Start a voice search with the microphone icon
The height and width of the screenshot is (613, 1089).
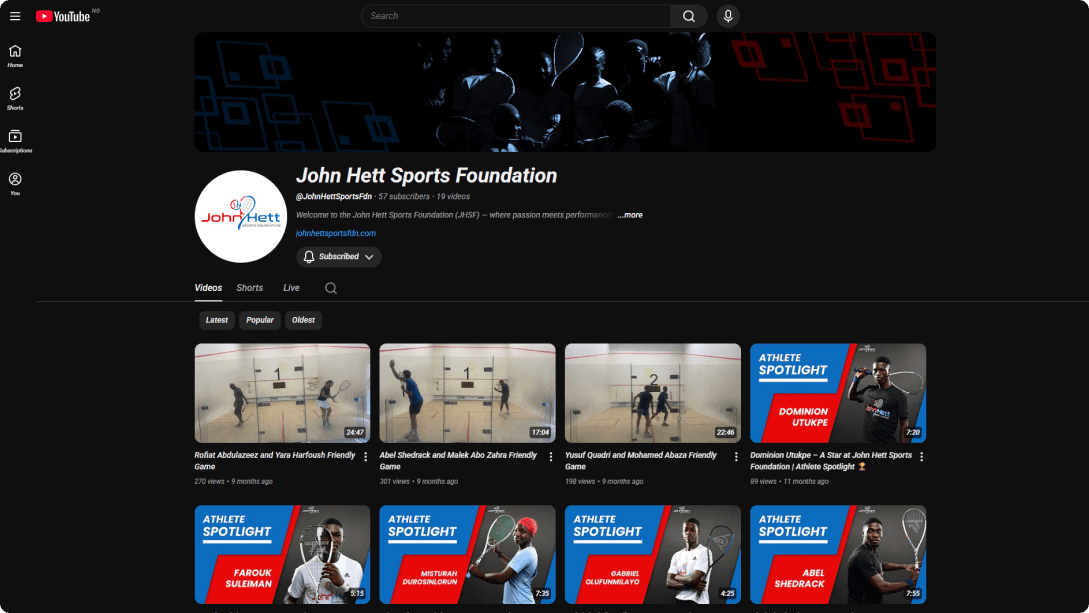coord(728,15)
